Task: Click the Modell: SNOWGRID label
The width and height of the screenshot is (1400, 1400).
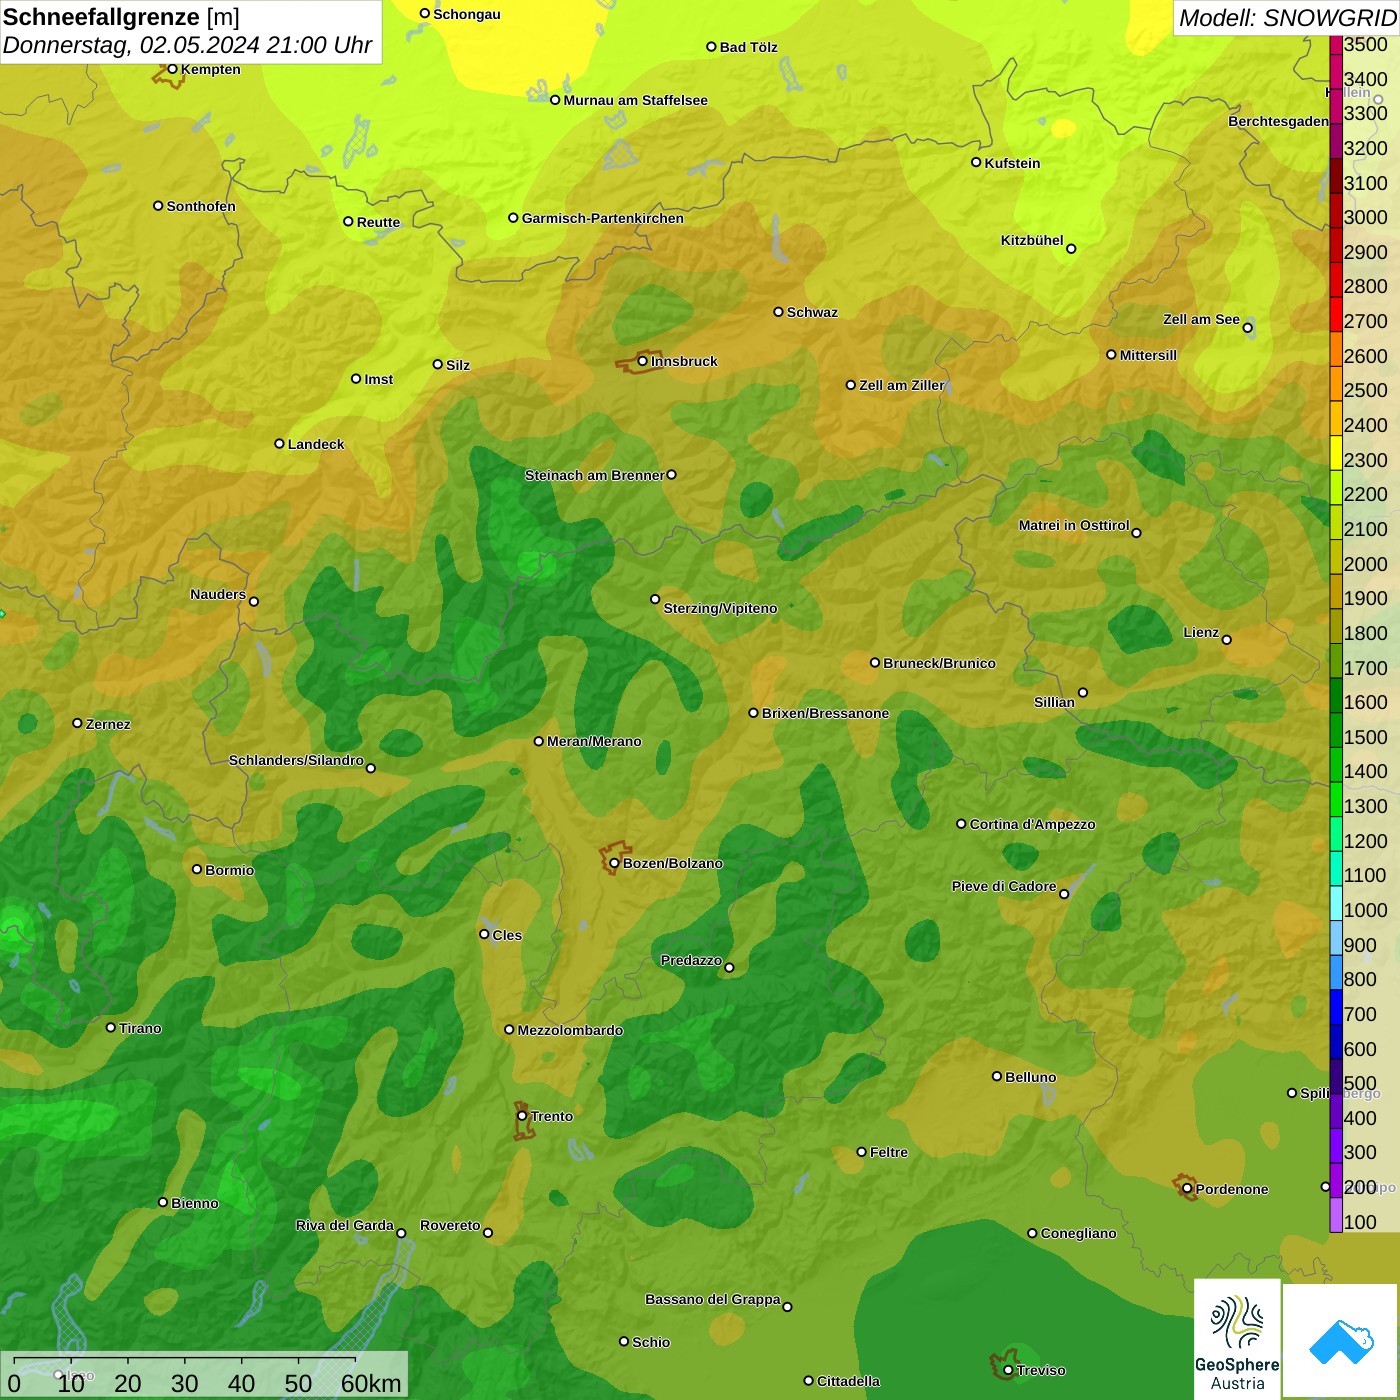Action: [1287, 18]
